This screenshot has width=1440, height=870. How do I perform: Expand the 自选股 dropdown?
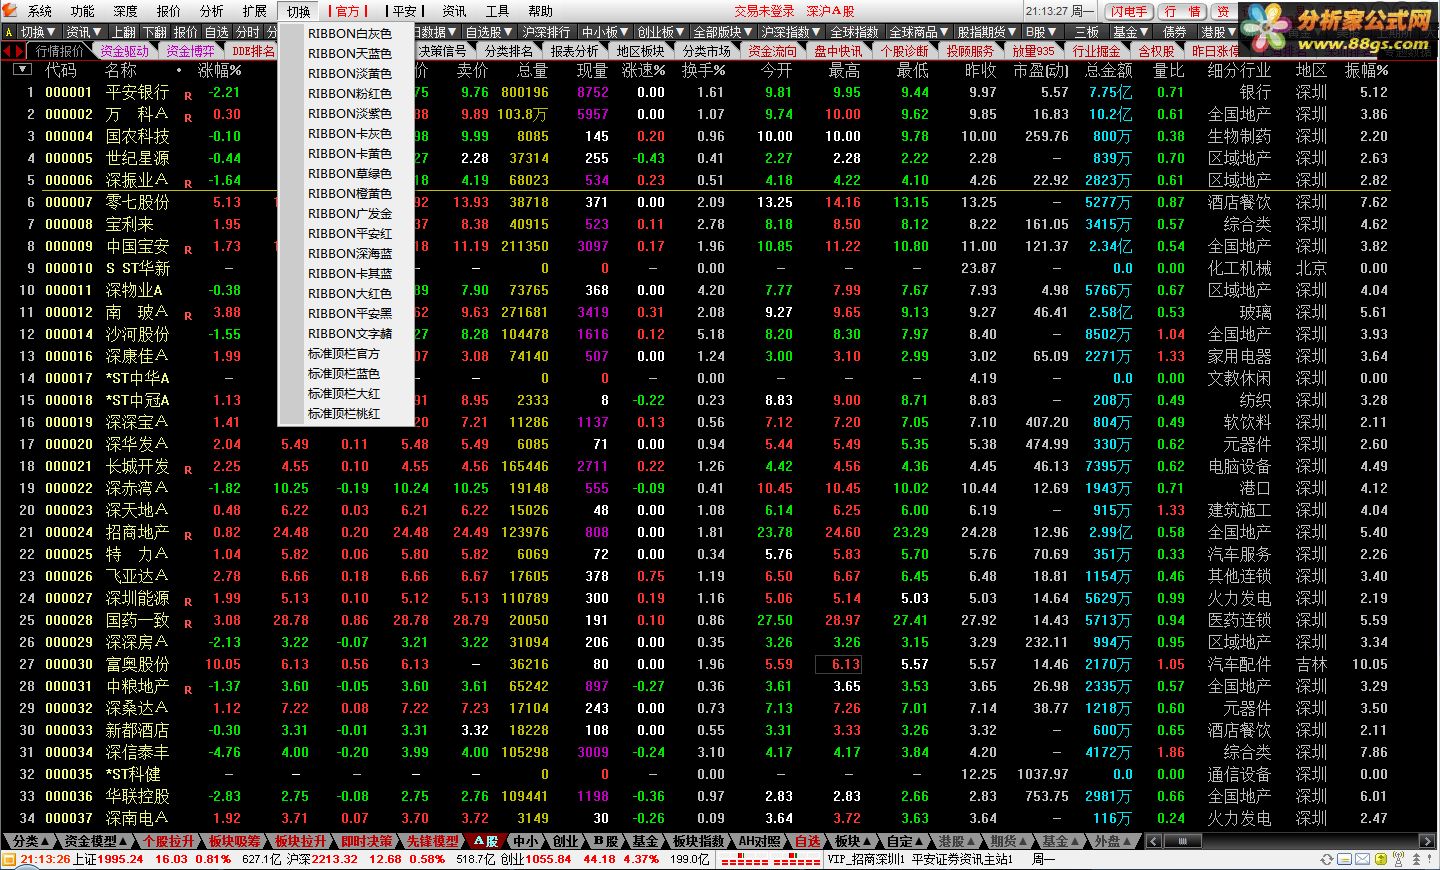click(489, 32)
